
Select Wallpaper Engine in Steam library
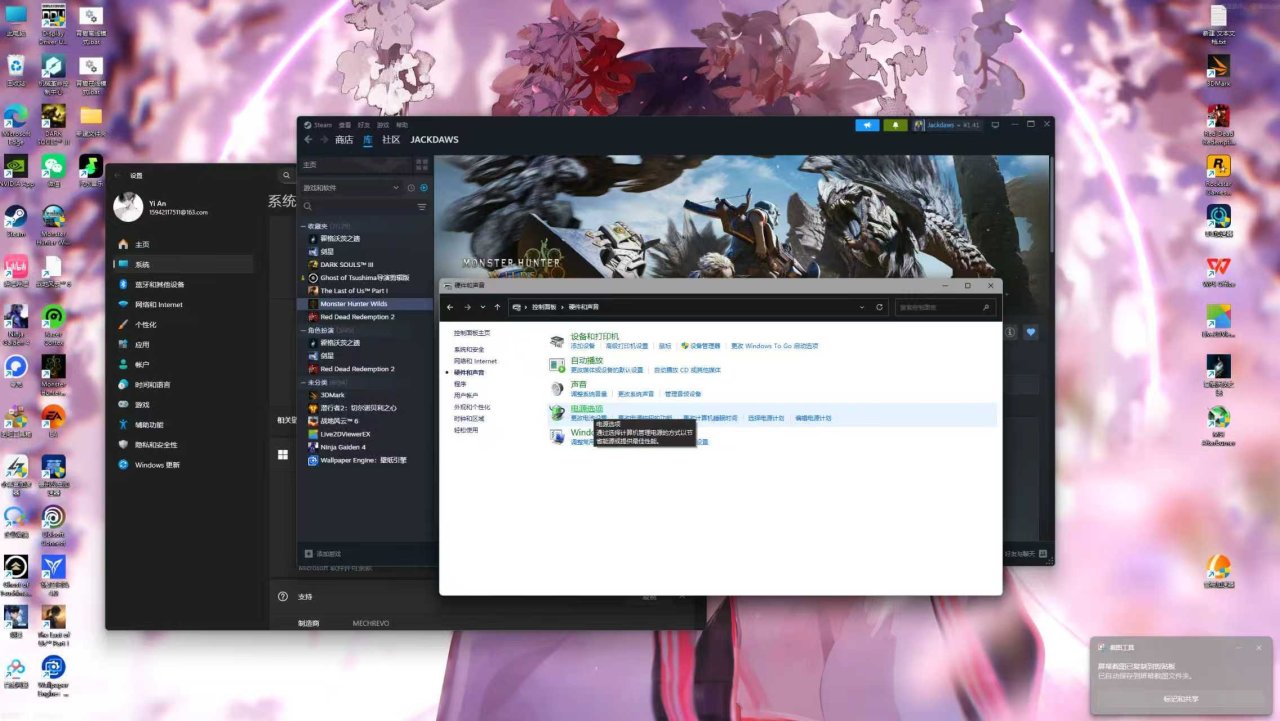[363, 460]
